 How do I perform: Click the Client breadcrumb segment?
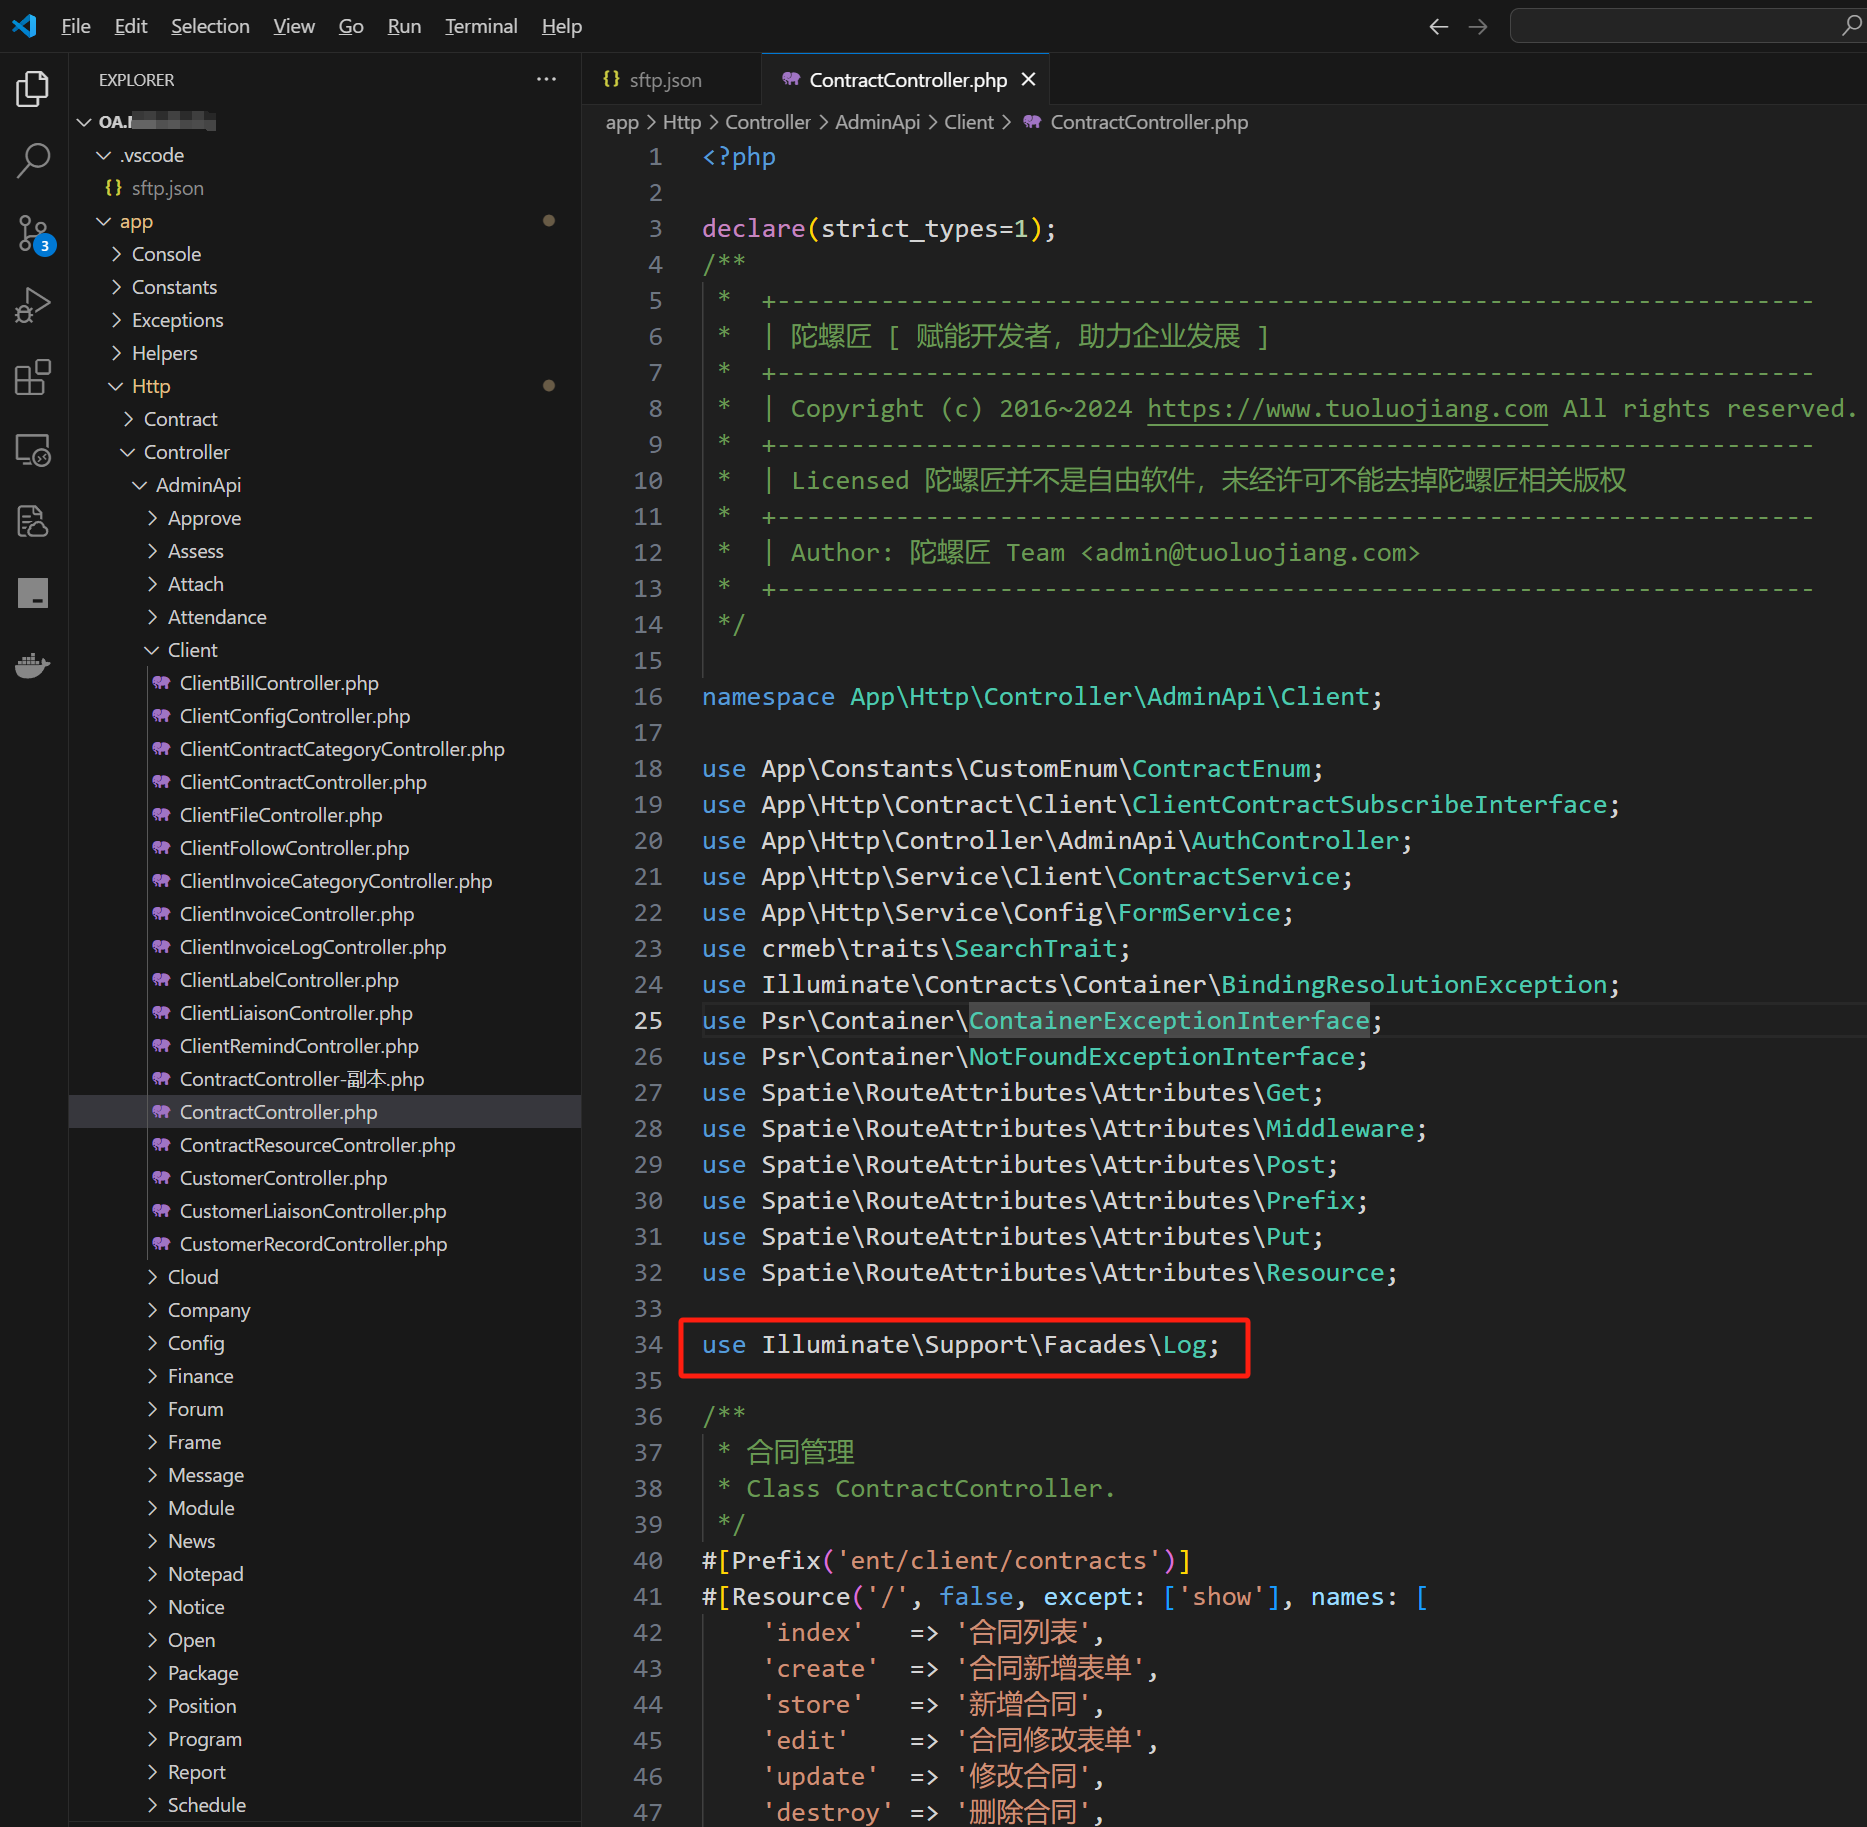969,122
